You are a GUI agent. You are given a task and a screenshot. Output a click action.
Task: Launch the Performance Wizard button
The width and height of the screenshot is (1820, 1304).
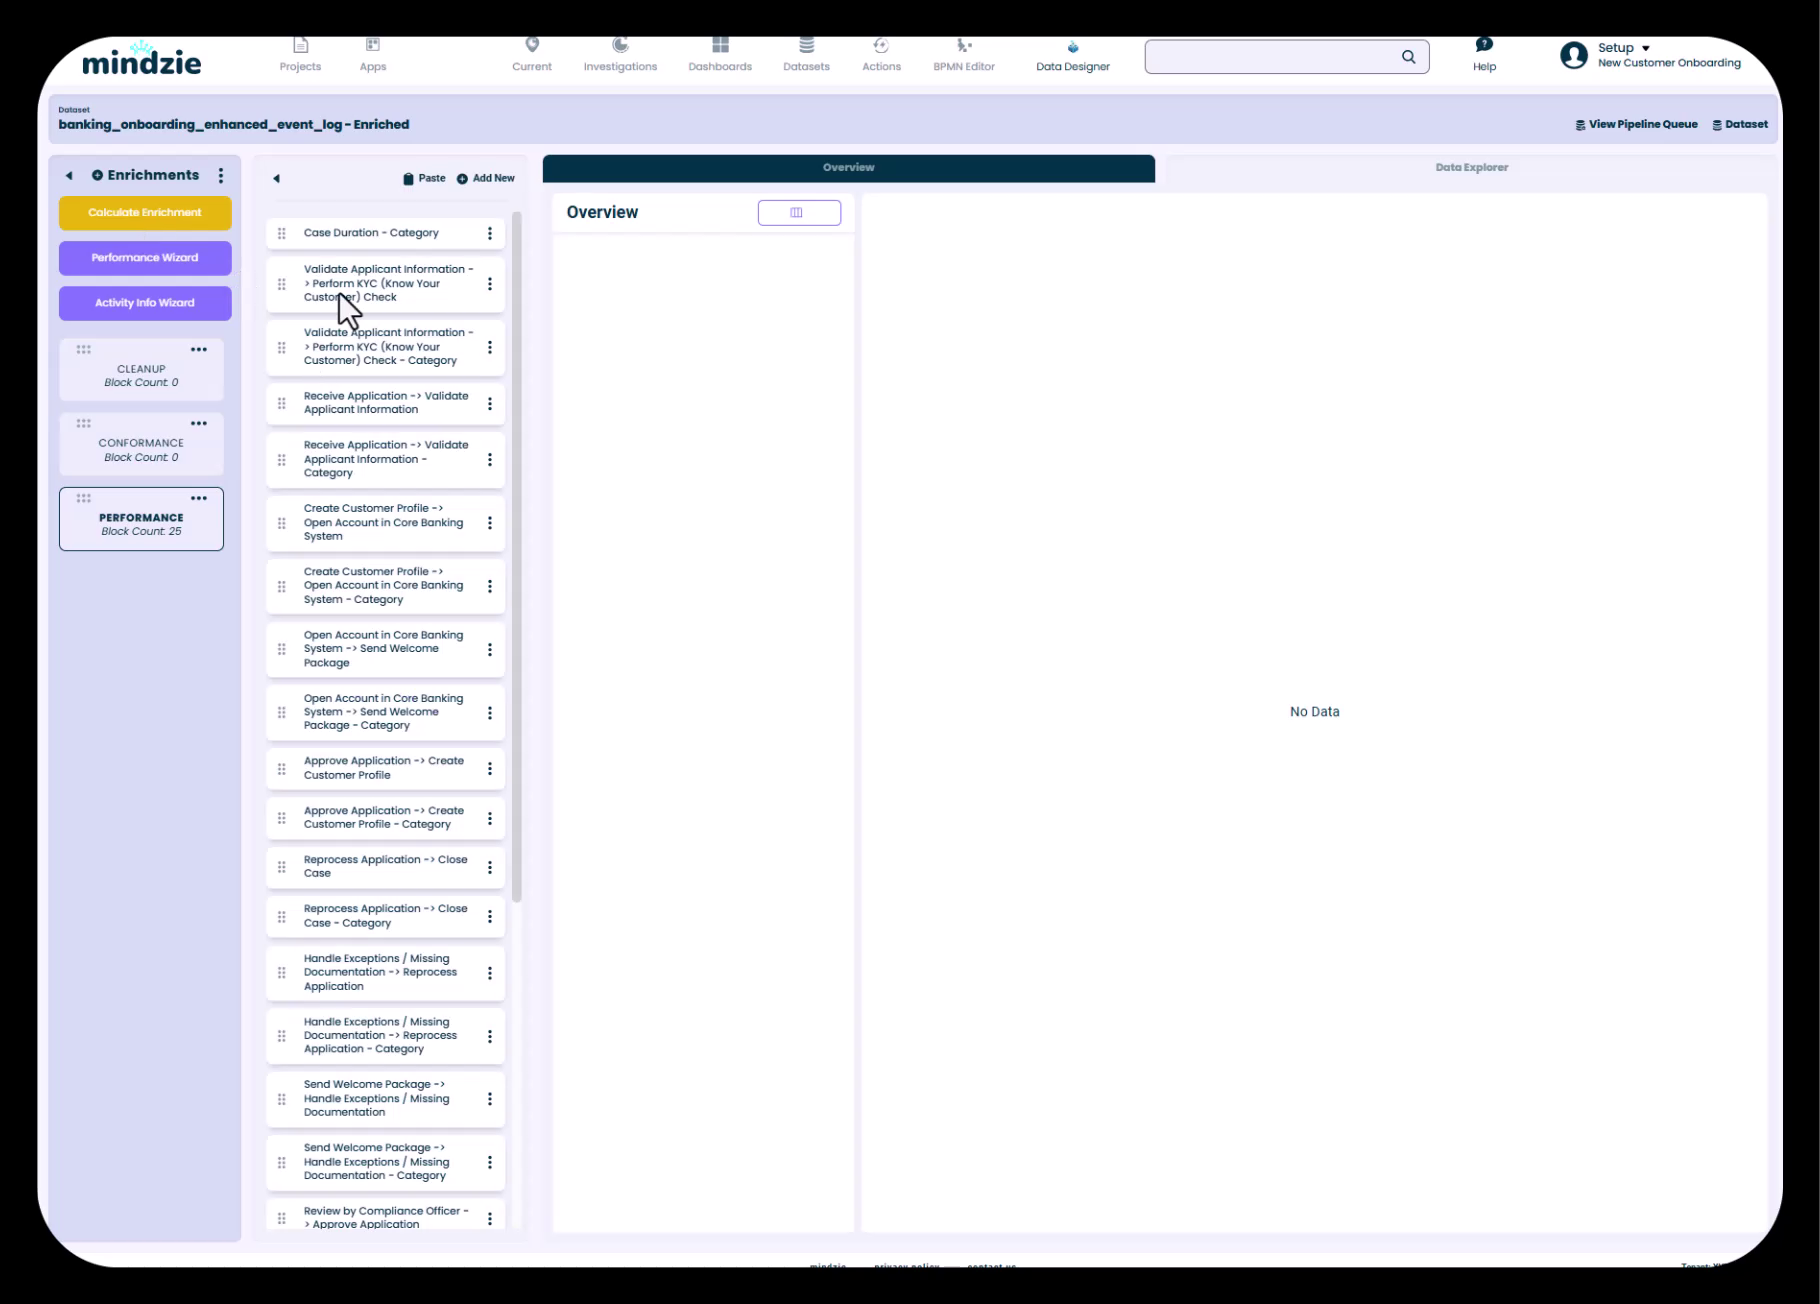[145, 258]
